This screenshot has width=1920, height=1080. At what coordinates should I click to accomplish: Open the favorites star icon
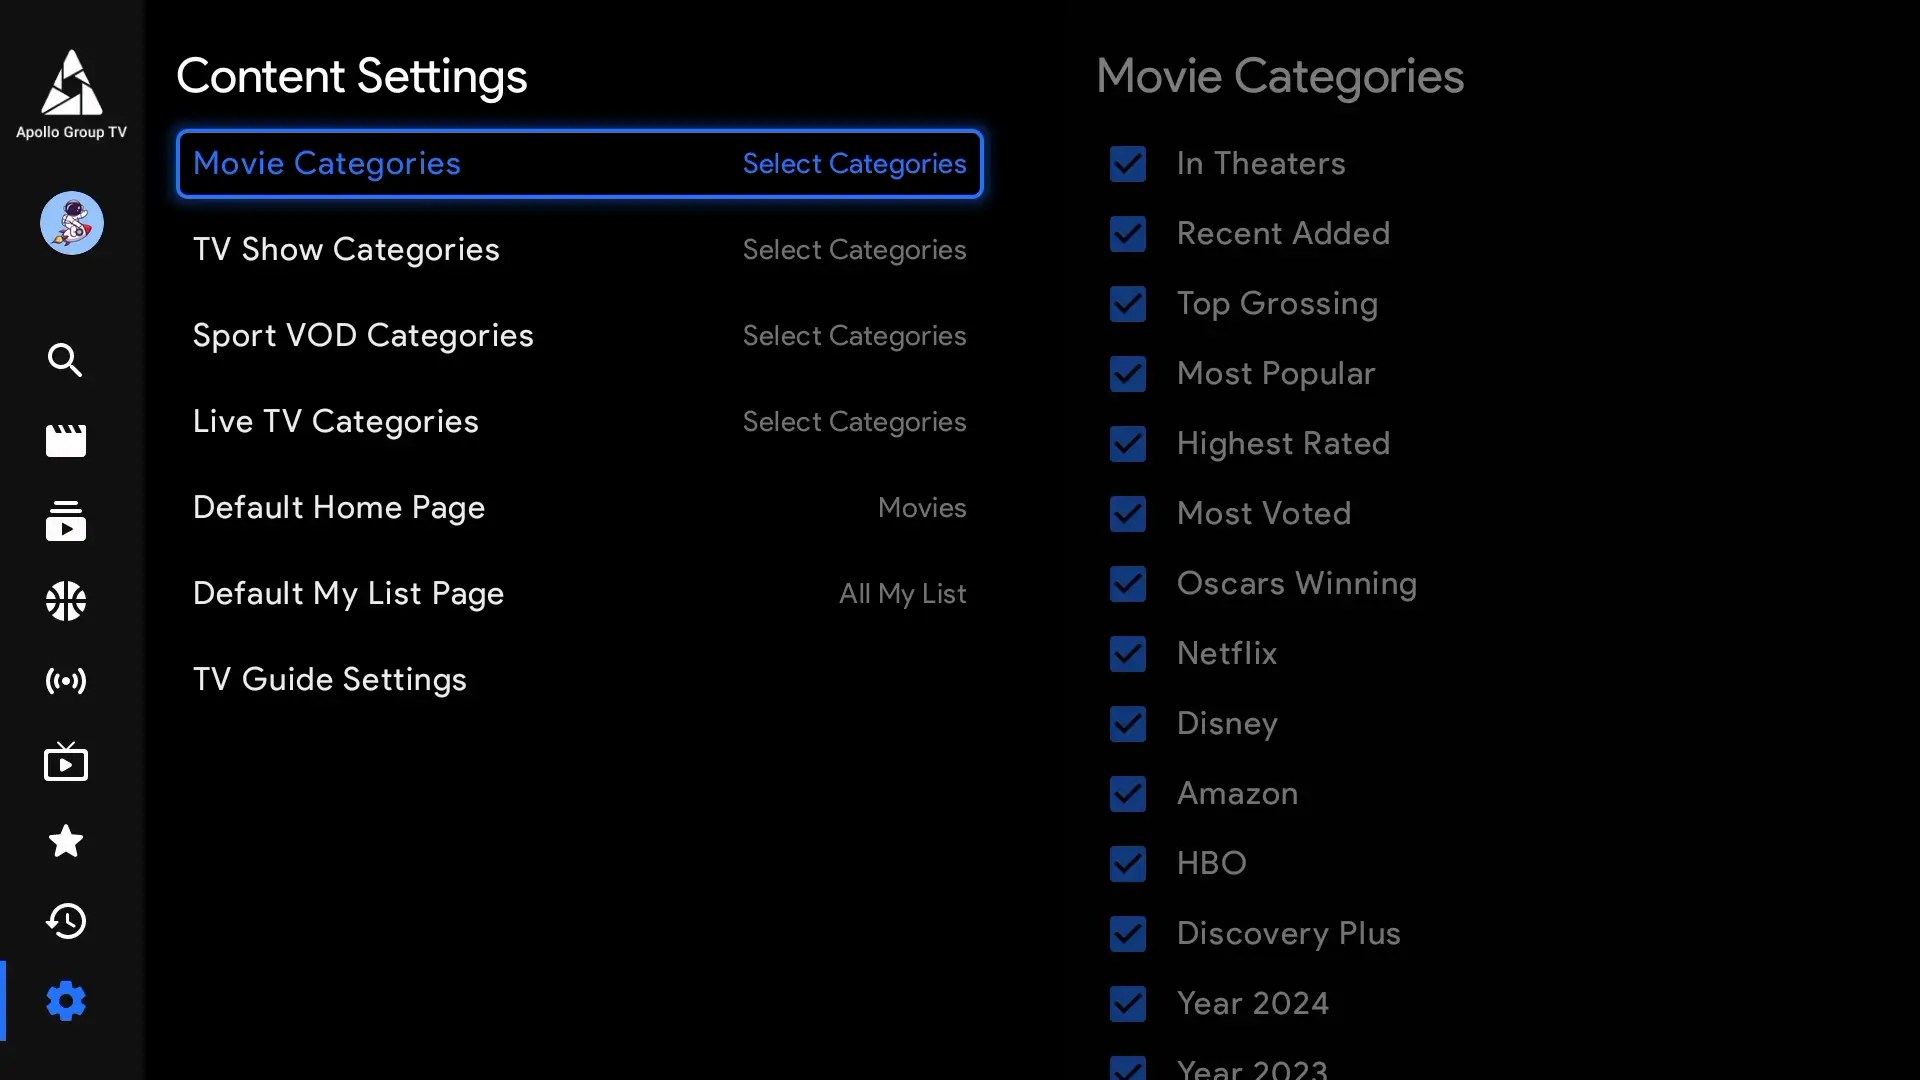(x=66, y=841)
